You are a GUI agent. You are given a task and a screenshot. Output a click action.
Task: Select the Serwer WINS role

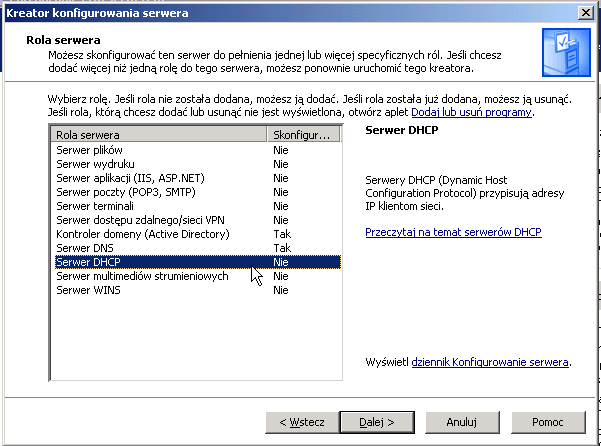point(196,290)
